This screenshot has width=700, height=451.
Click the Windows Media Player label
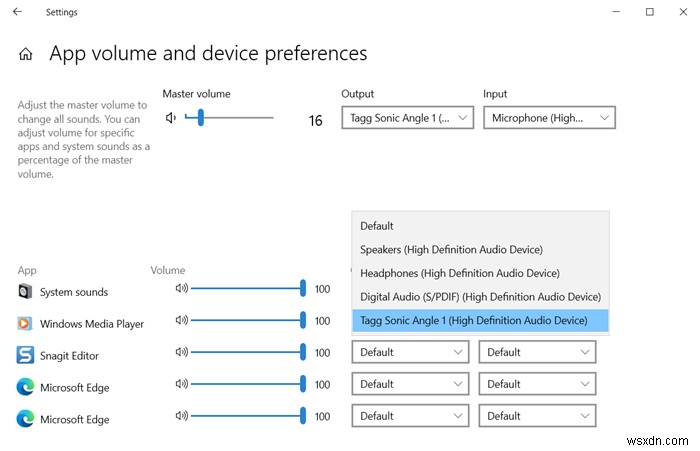[x=92, y=324]
